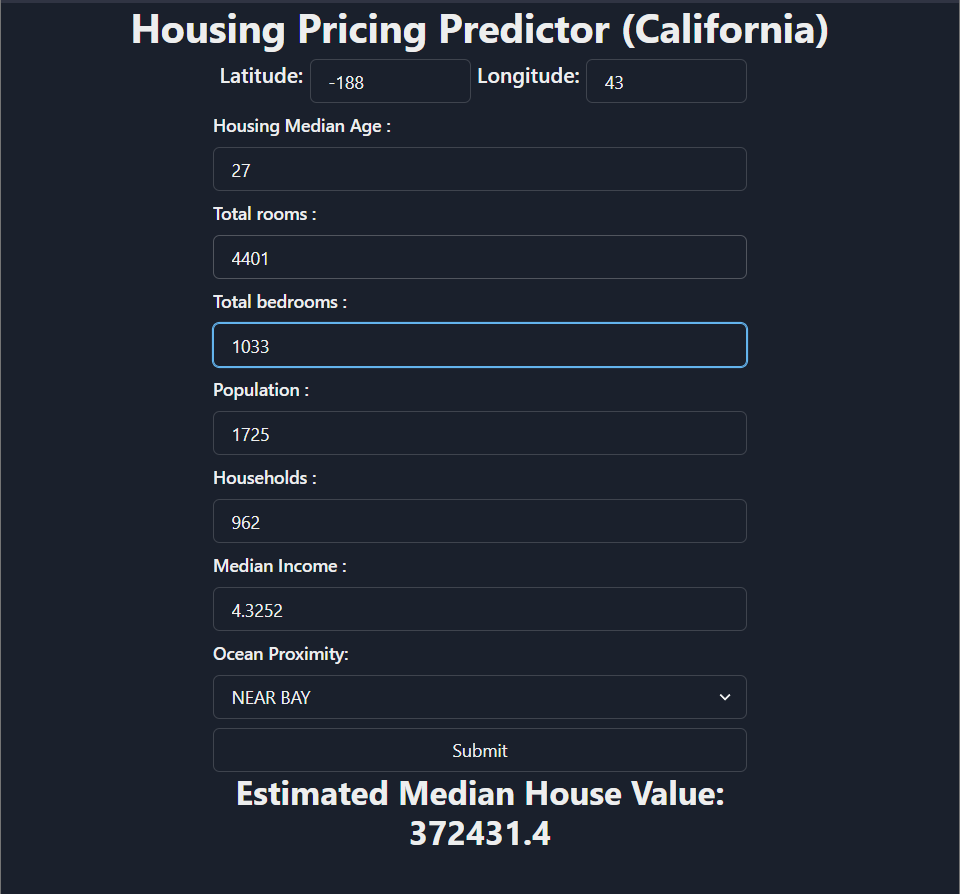Expand the Ocean Proximity NEAR BAY dropdown

point(479,697)
